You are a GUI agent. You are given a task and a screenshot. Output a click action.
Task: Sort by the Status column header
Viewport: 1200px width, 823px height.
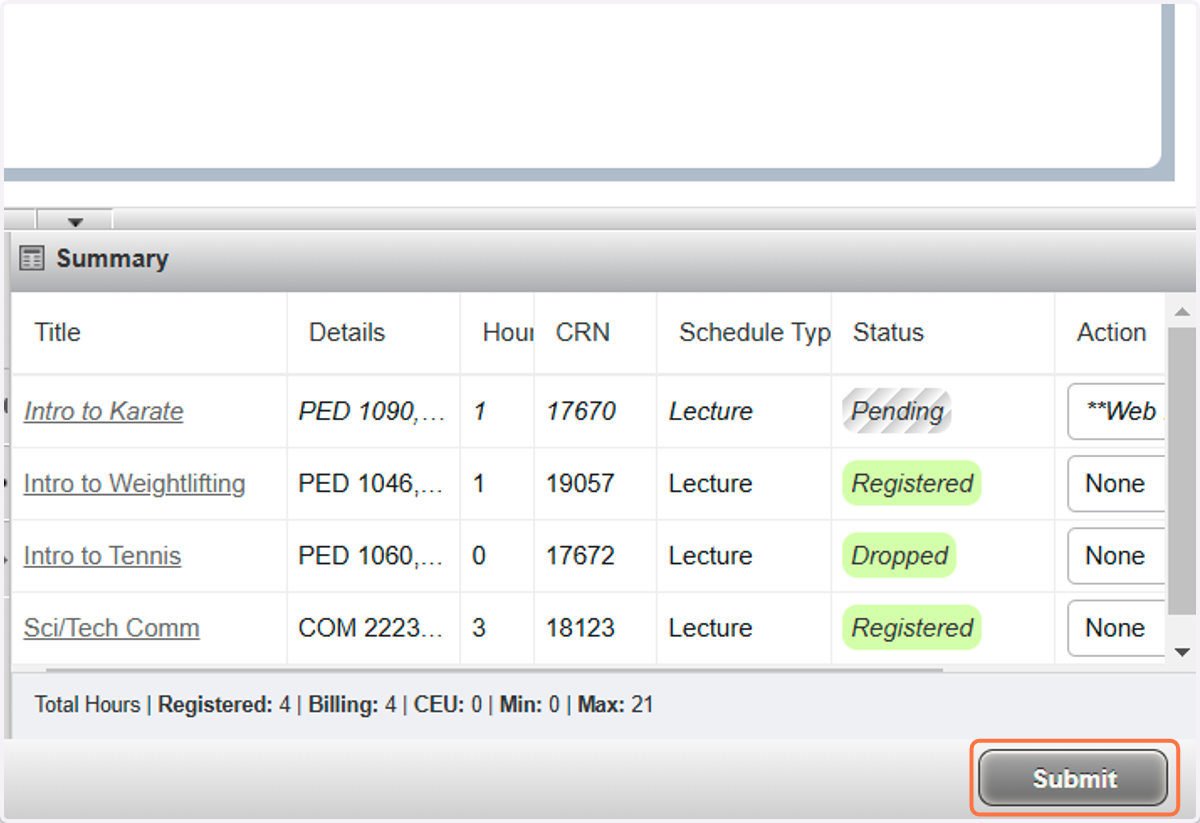click(x=888, y=333)
